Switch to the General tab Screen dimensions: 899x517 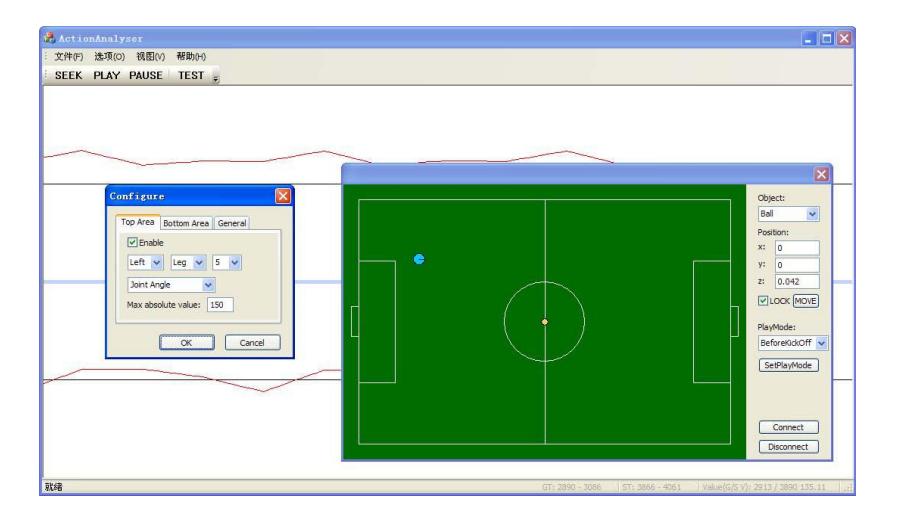point(232,224)
